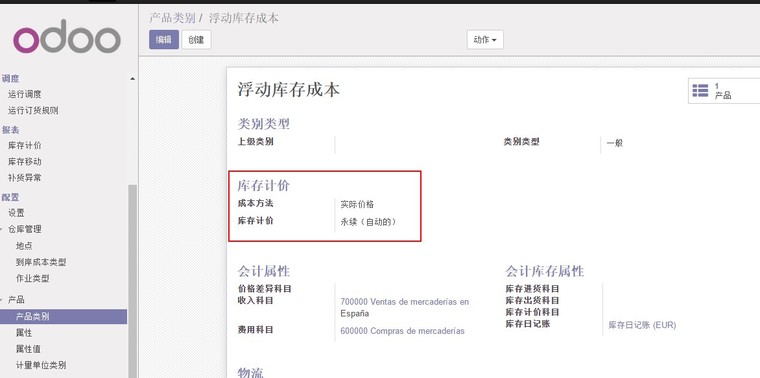Click the Odoo logo

tap(67, 37)
